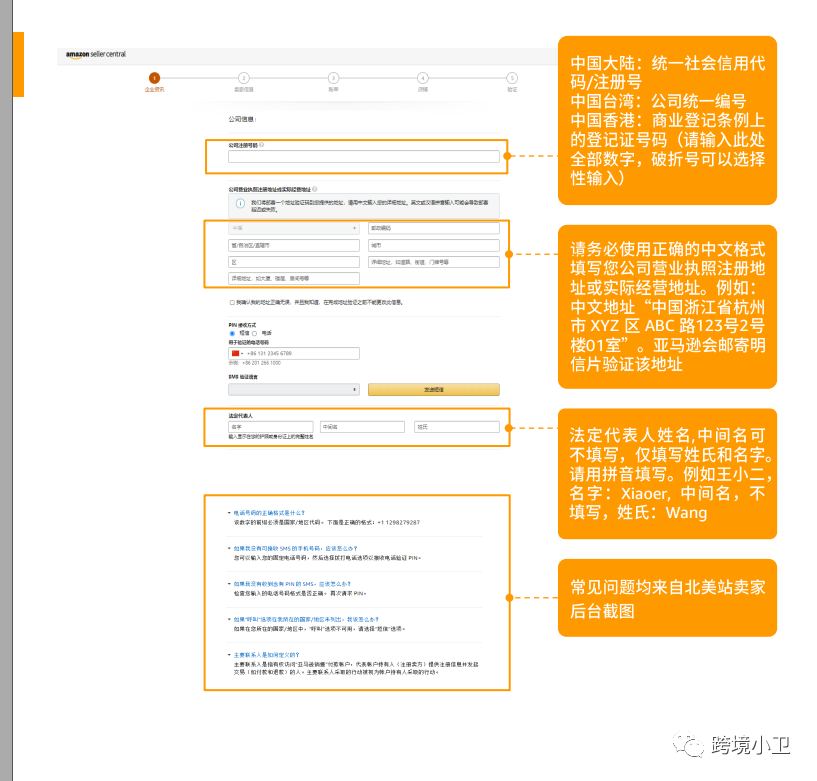Click step 5 验证 progress circle
The image size is (817, 781).
tap(511, 76)
